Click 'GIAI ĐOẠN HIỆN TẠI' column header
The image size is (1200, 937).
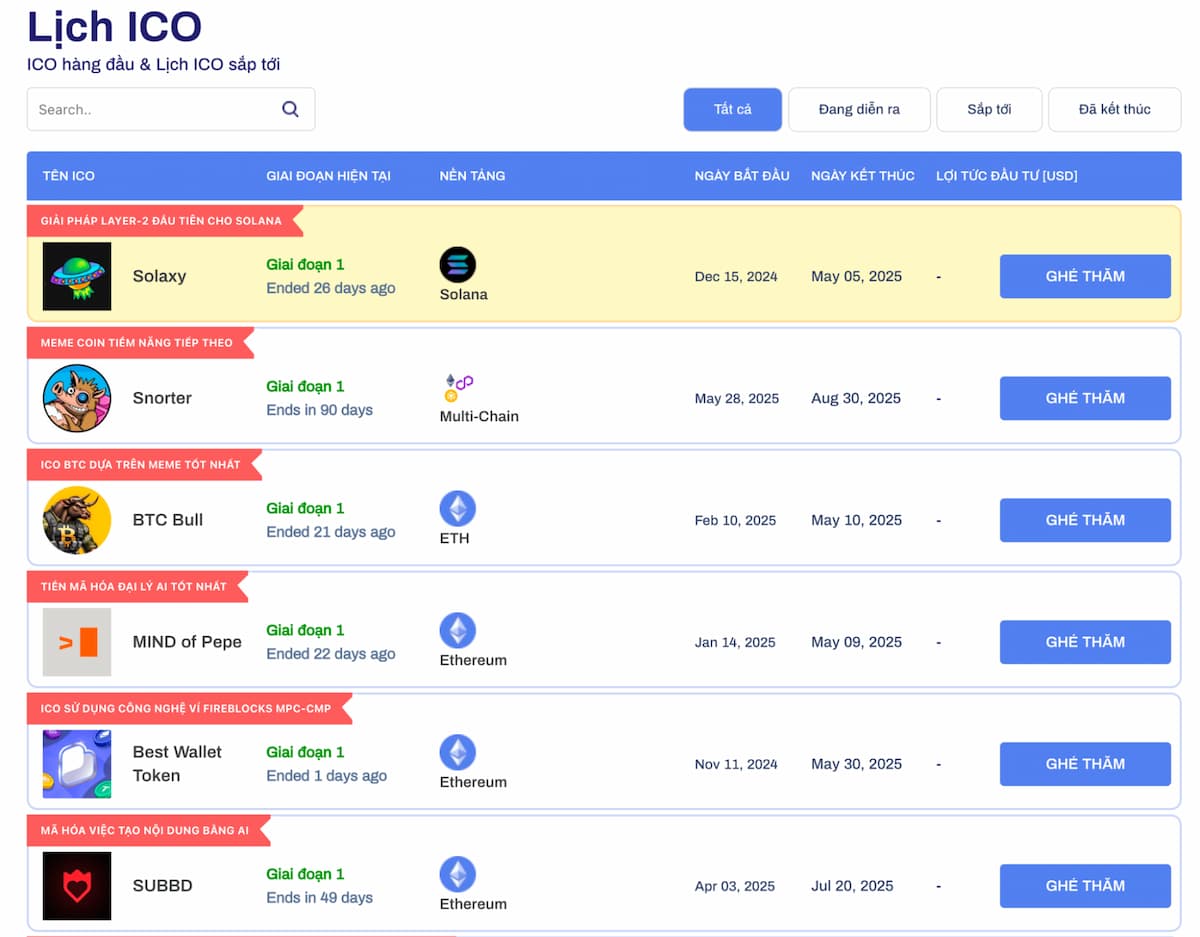coord(328,176)
